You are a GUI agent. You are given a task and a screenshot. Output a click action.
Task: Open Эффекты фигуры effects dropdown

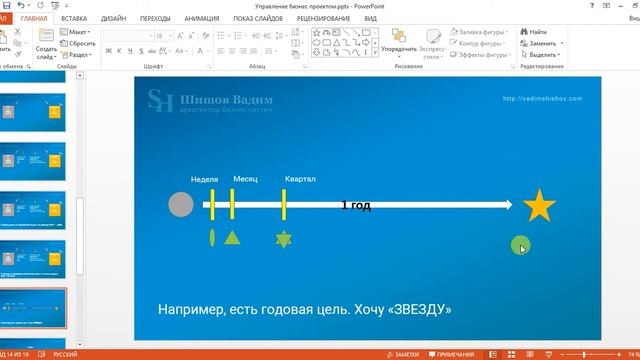[x=480, y=55]
